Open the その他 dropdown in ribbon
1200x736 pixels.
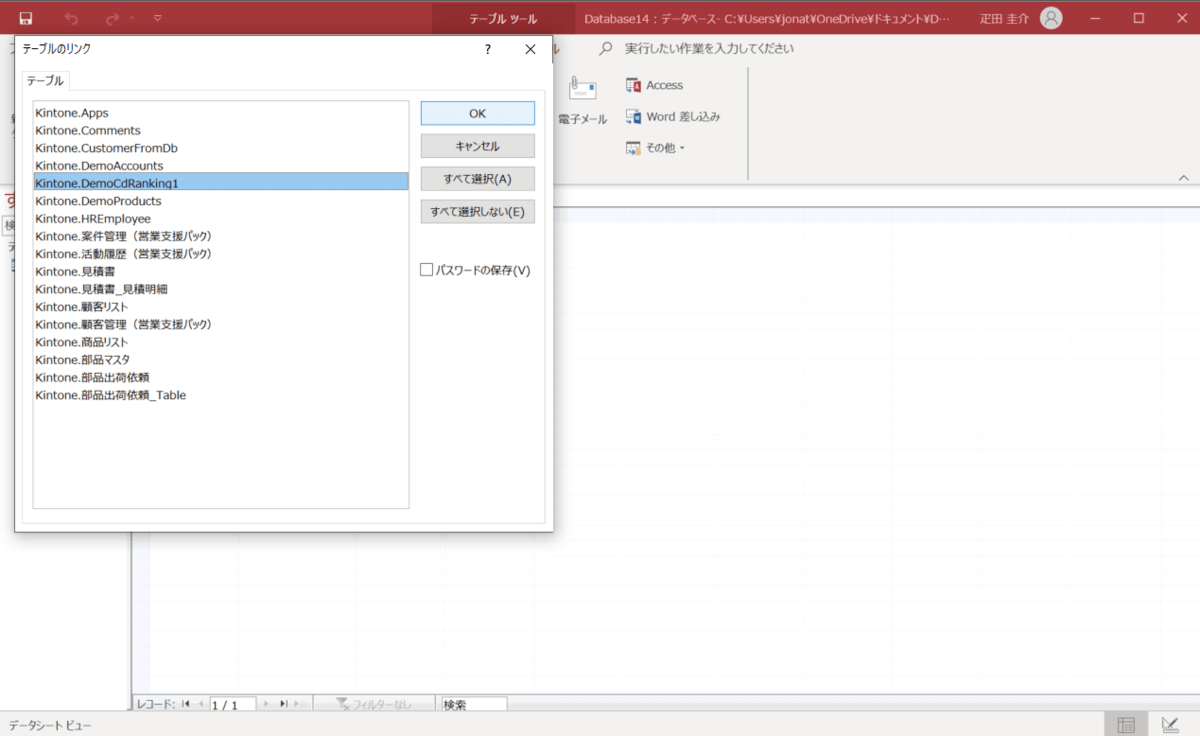[x=656, y=148]
